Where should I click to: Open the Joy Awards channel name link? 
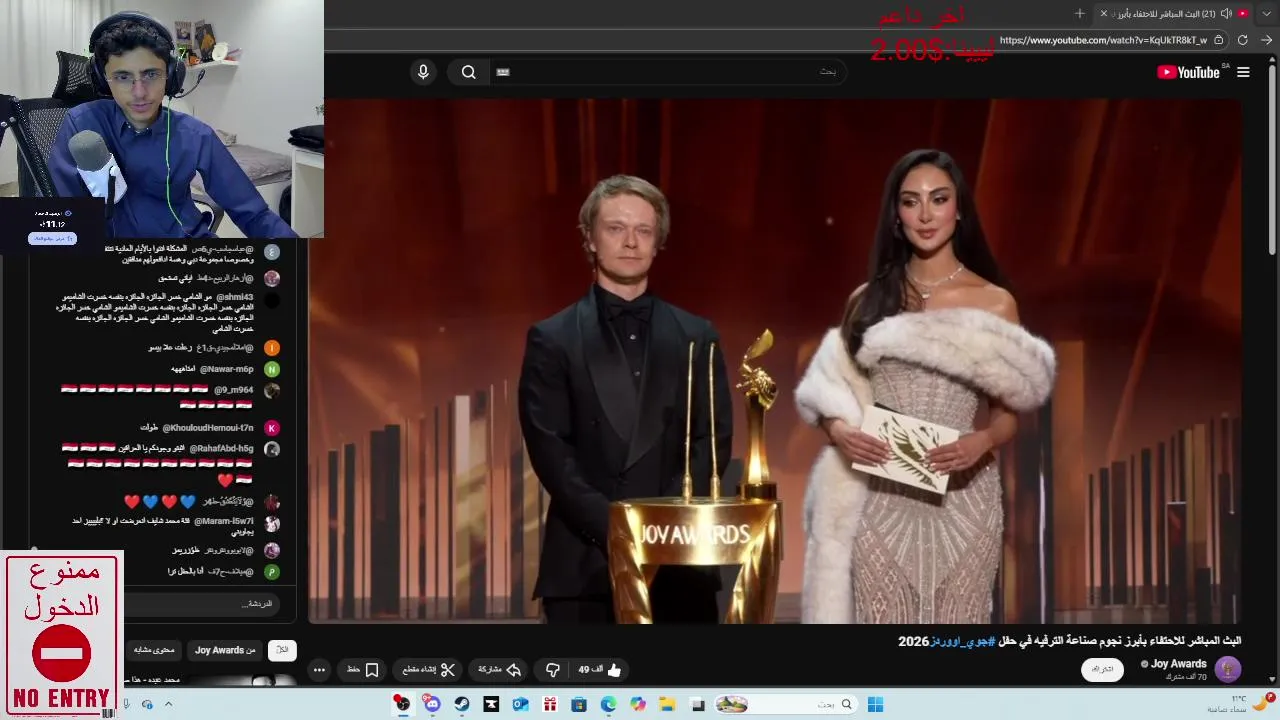click(1178, 664)
